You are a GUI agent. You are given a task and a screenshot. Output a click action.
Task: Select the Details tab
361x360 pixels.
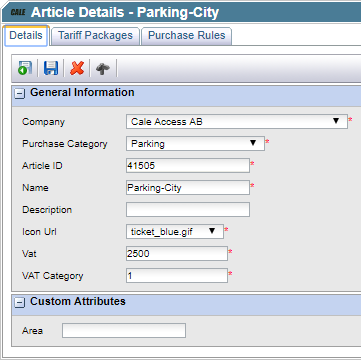(26, 36)
